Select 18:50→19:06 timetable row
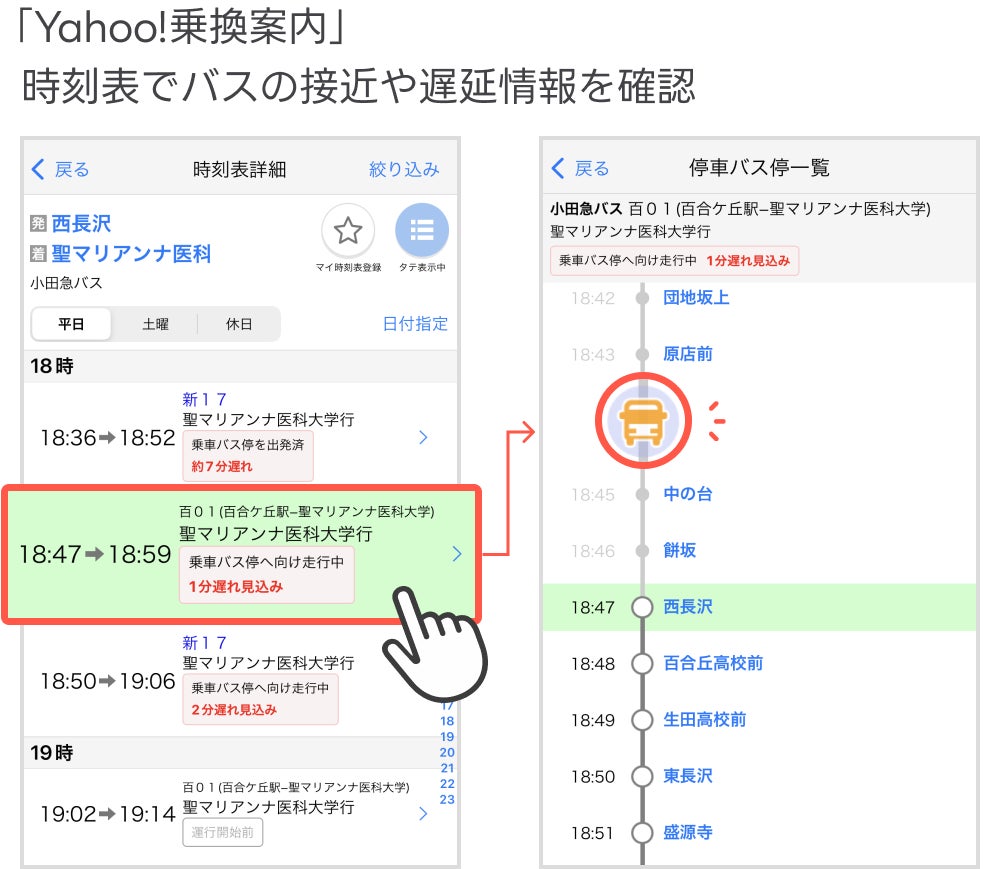This screenshot has height=869, width=1000. click(x=240, y=681)
